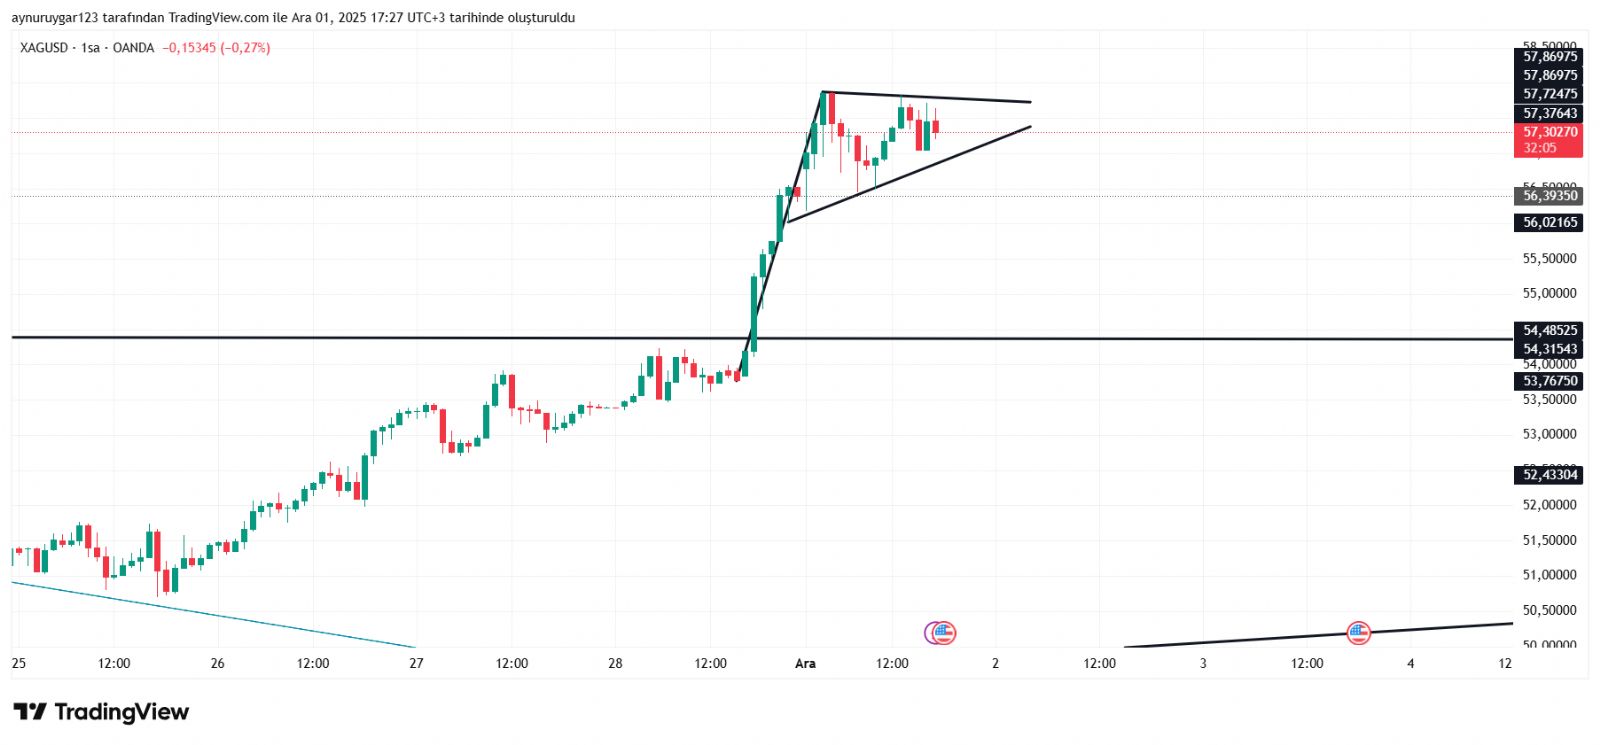Image resolution: width=1600 pixels, height=745 pixels.
Task: Click the red current price label 57,30270
Action: tap(1549, 132)
